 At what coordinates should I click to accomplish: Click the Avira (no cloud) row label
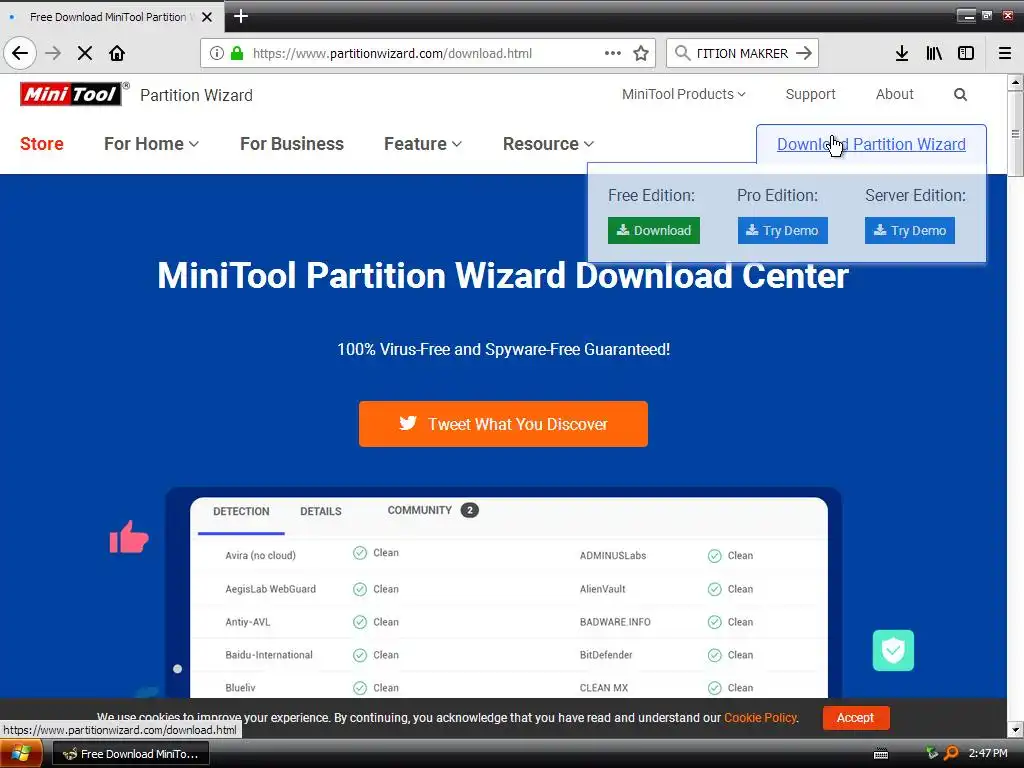coord(261,555)
